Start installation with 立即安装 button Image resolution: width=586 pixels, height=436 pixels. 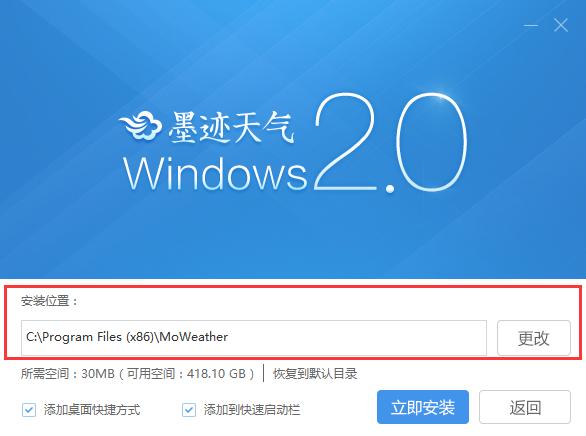423,407
